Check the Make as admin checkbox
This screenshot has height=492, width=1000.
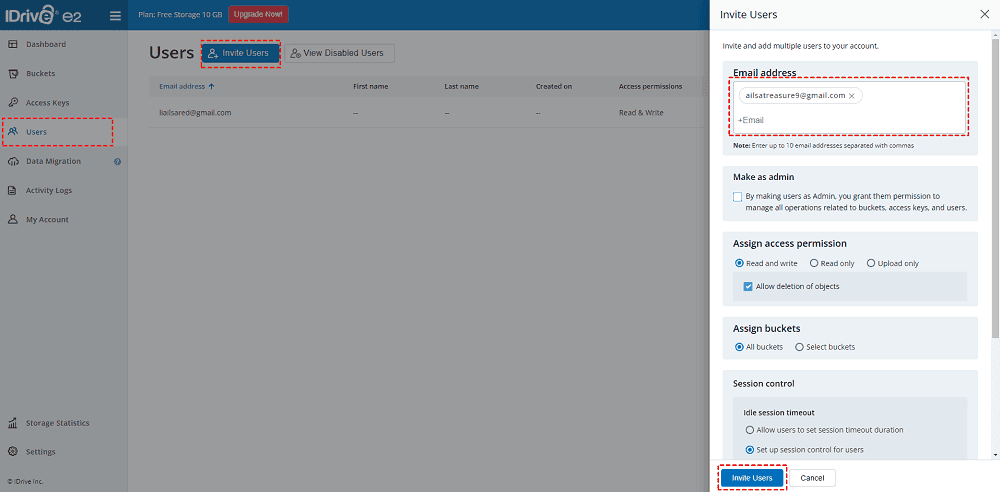click(738, 197)
